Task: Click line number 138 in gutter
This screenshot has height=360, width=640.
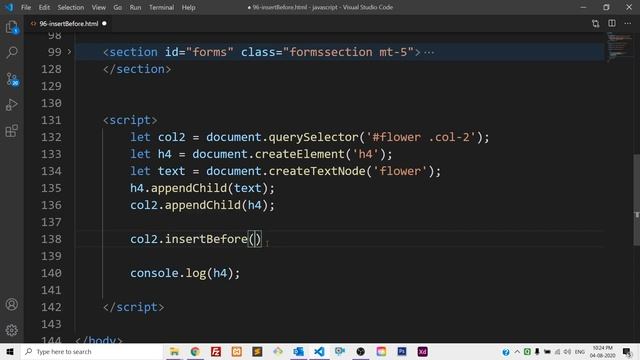Action: (x=51, y=239)
